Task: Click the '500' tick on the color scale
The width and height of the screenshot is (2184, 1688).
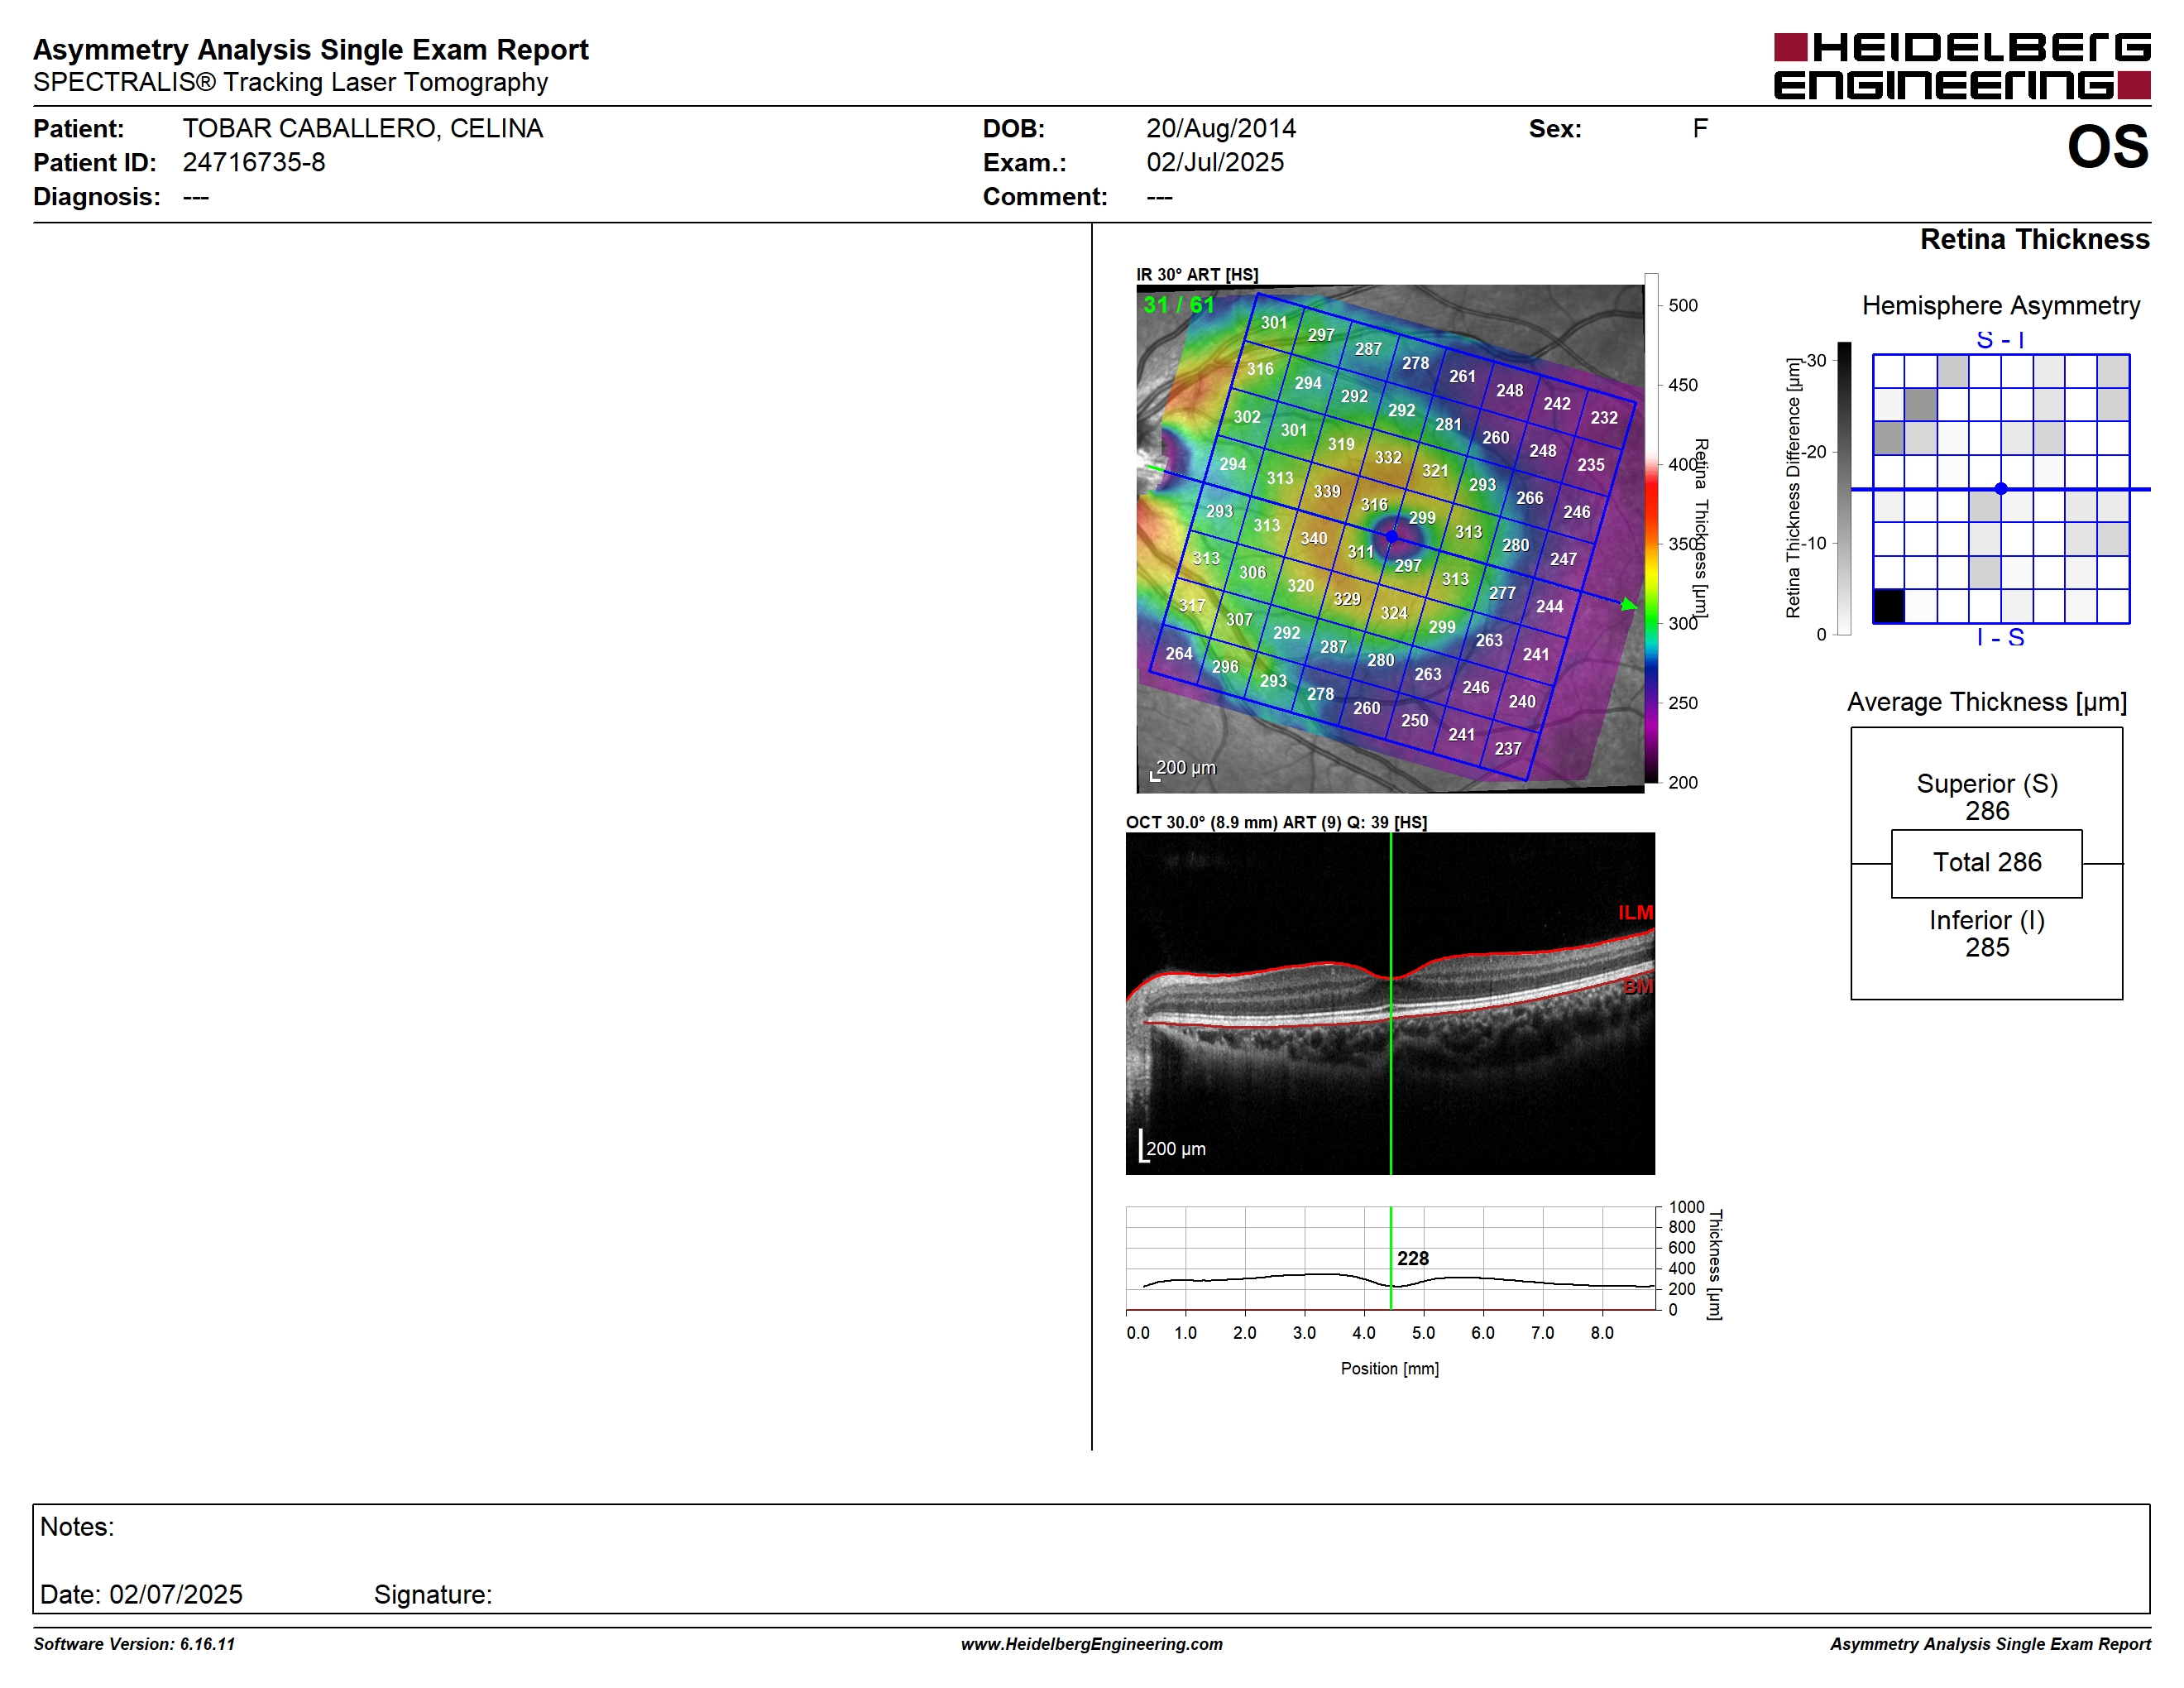Action: pos(1683,305)
